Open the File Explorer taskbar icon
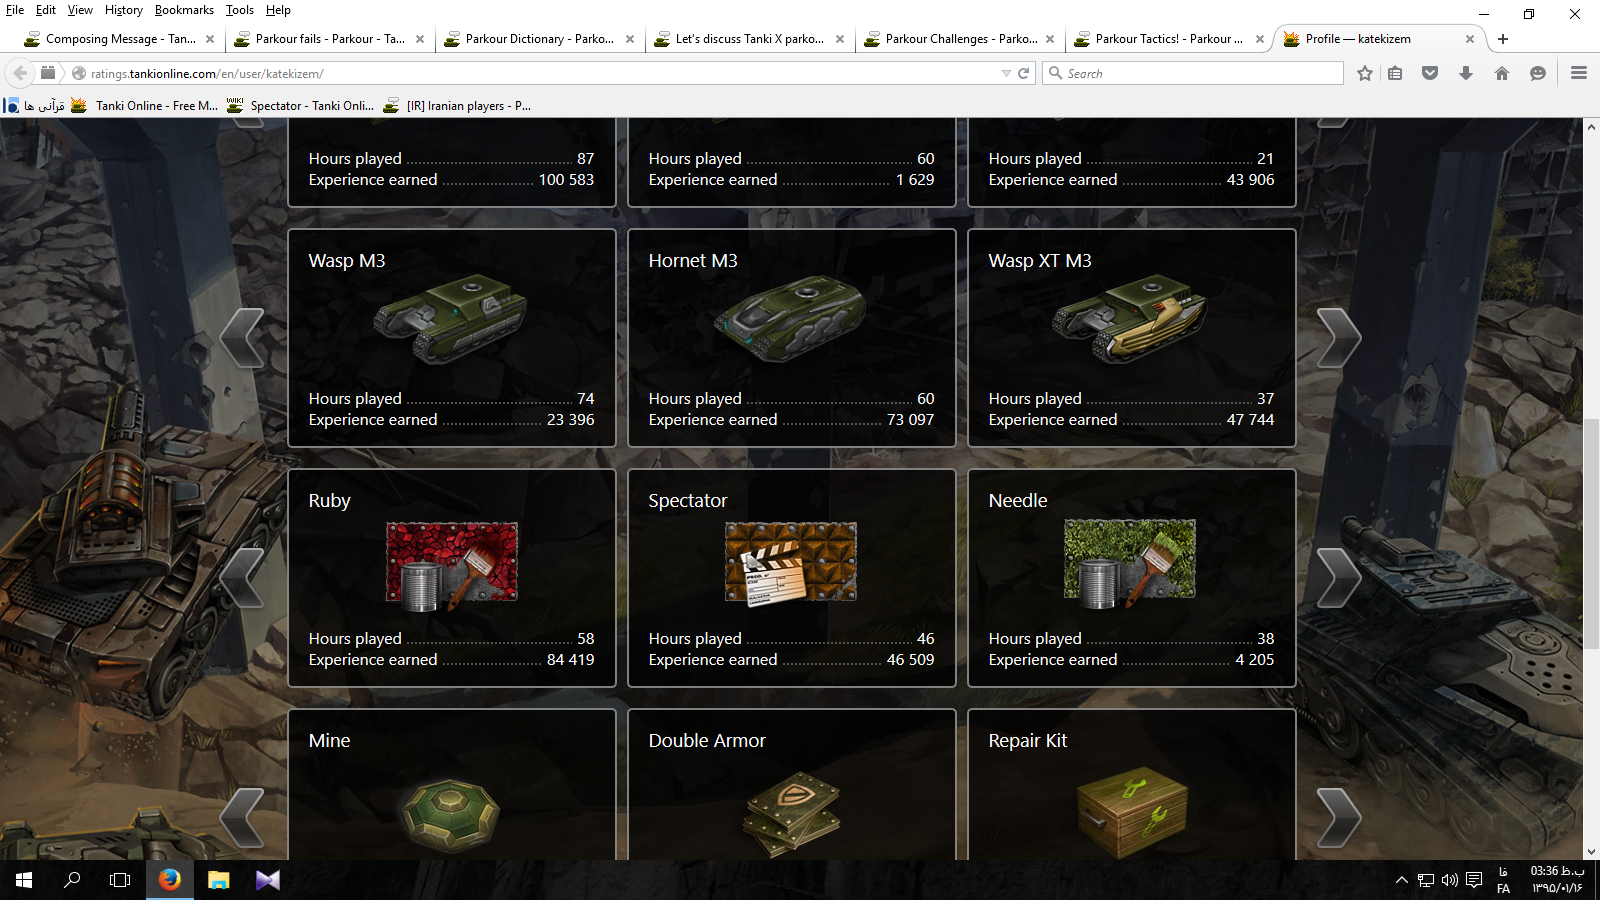This screenshot has width=1600, height=900. pos(219,879)
